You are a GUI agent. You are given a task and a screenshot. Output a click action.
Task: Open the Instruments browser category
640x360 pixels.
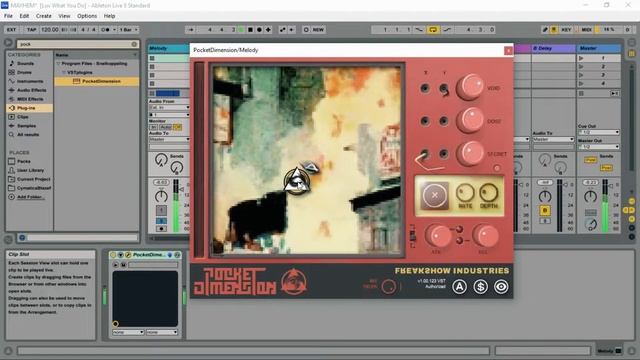click(30, 81)
